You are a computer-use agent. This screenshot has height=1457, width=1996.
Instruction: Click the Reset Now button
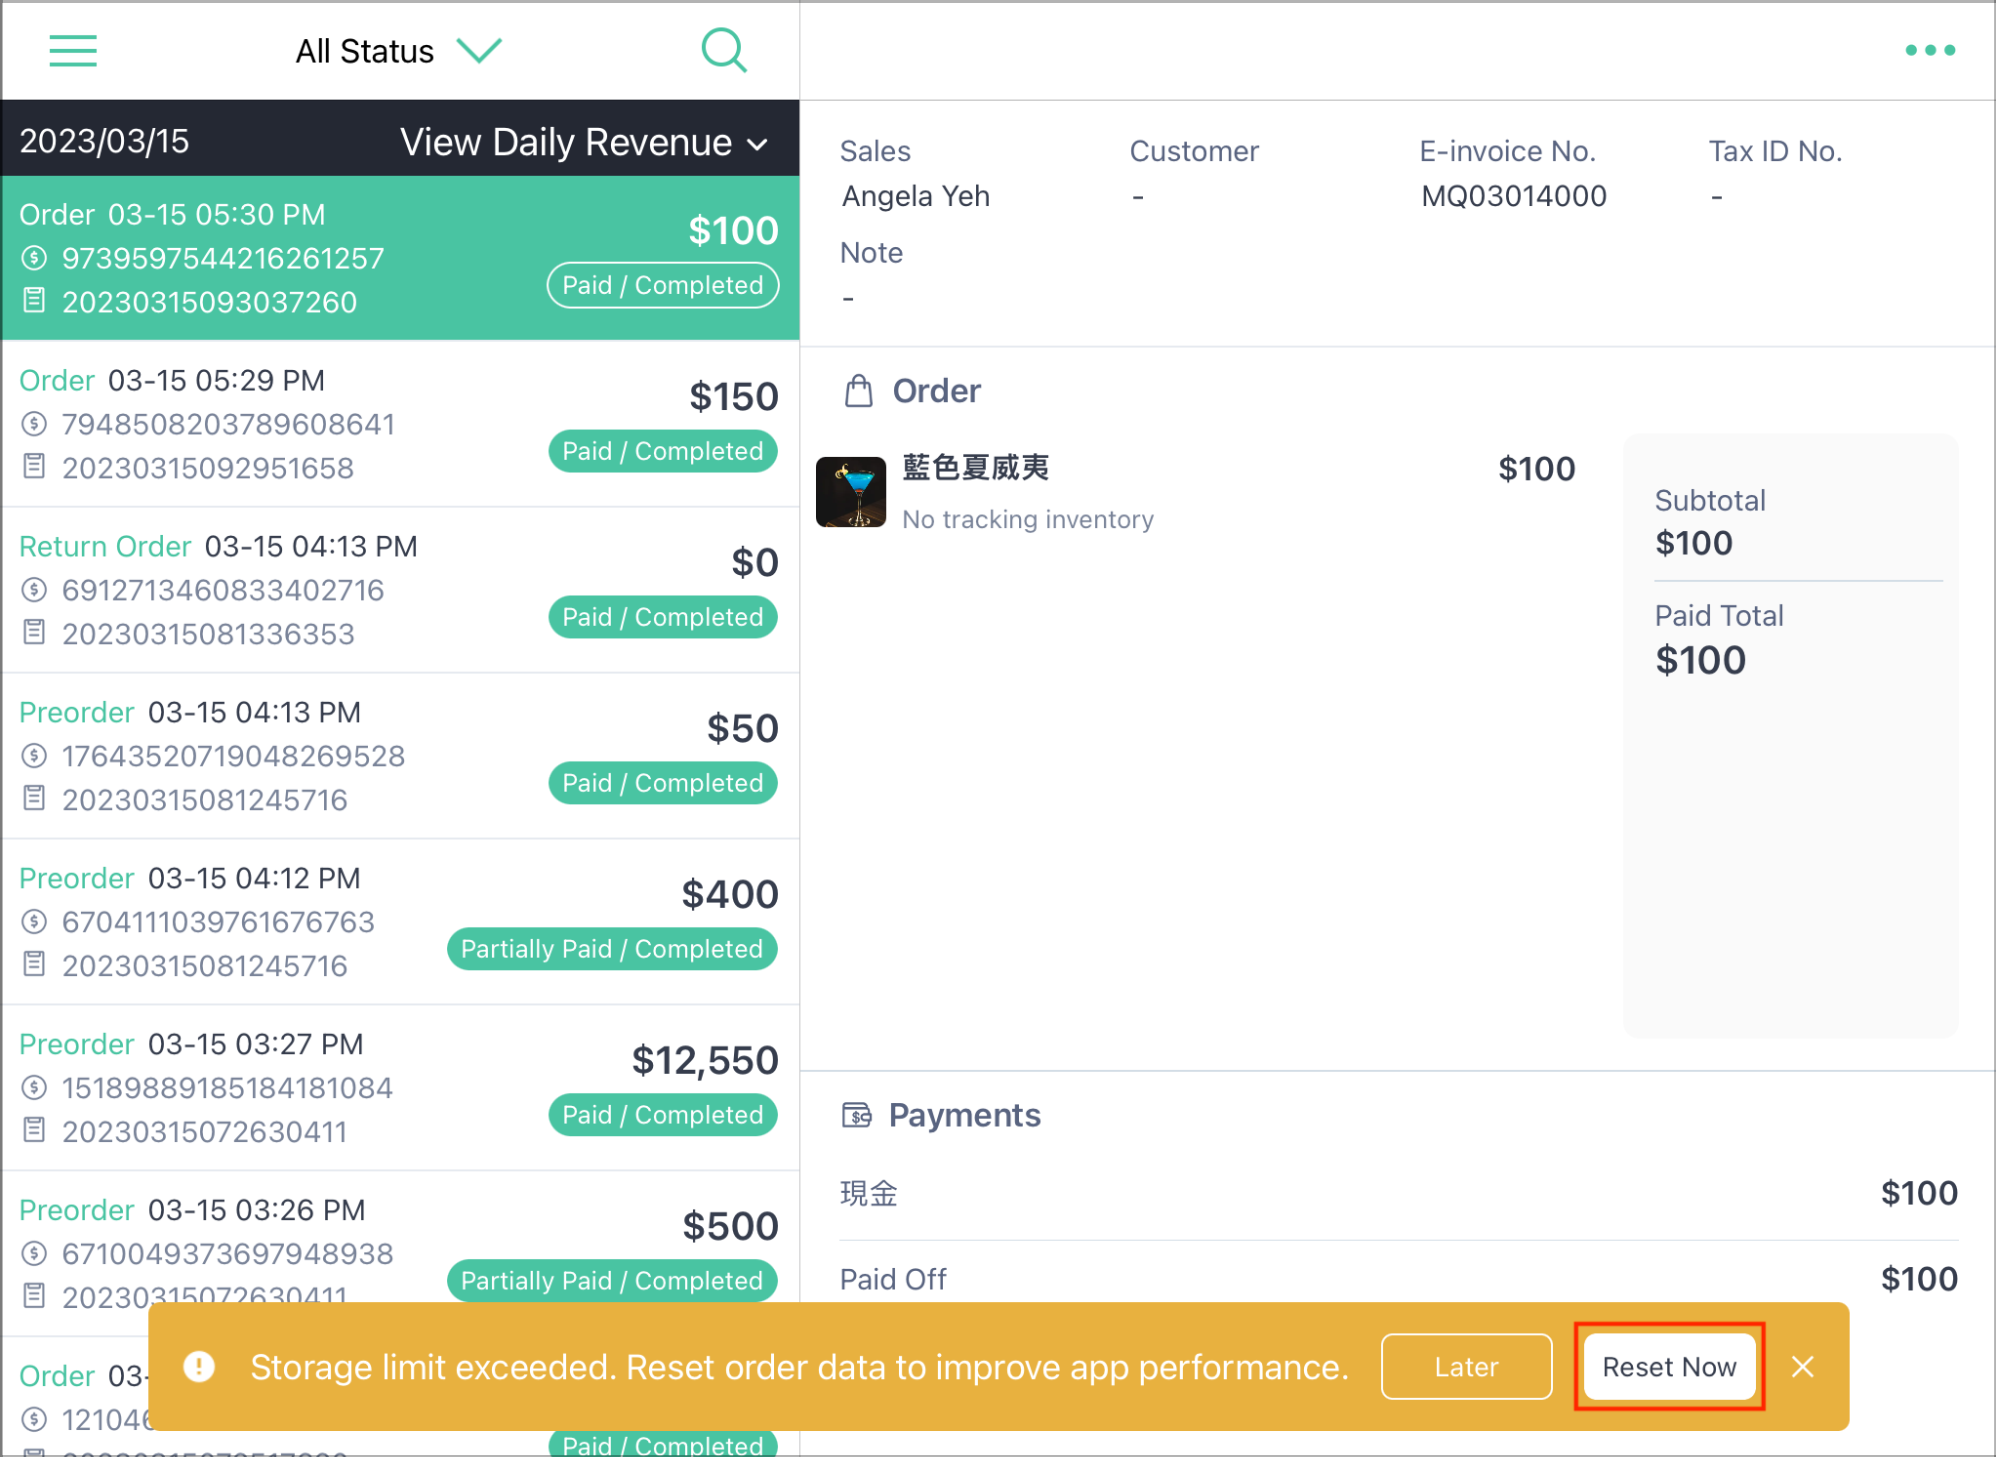click(1669, 1366)
